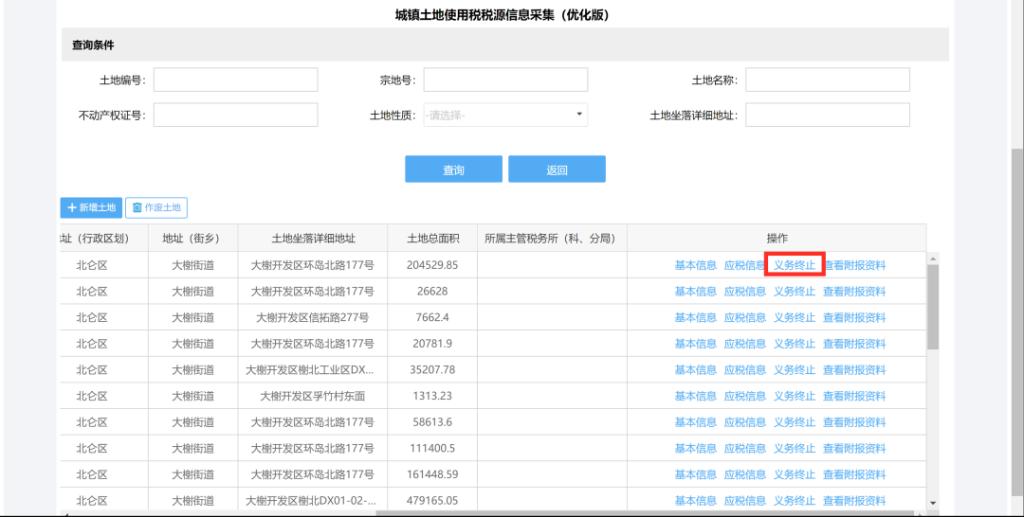Open 义务终止 in the first table row

pyautogui.click(x=795, y=265)
